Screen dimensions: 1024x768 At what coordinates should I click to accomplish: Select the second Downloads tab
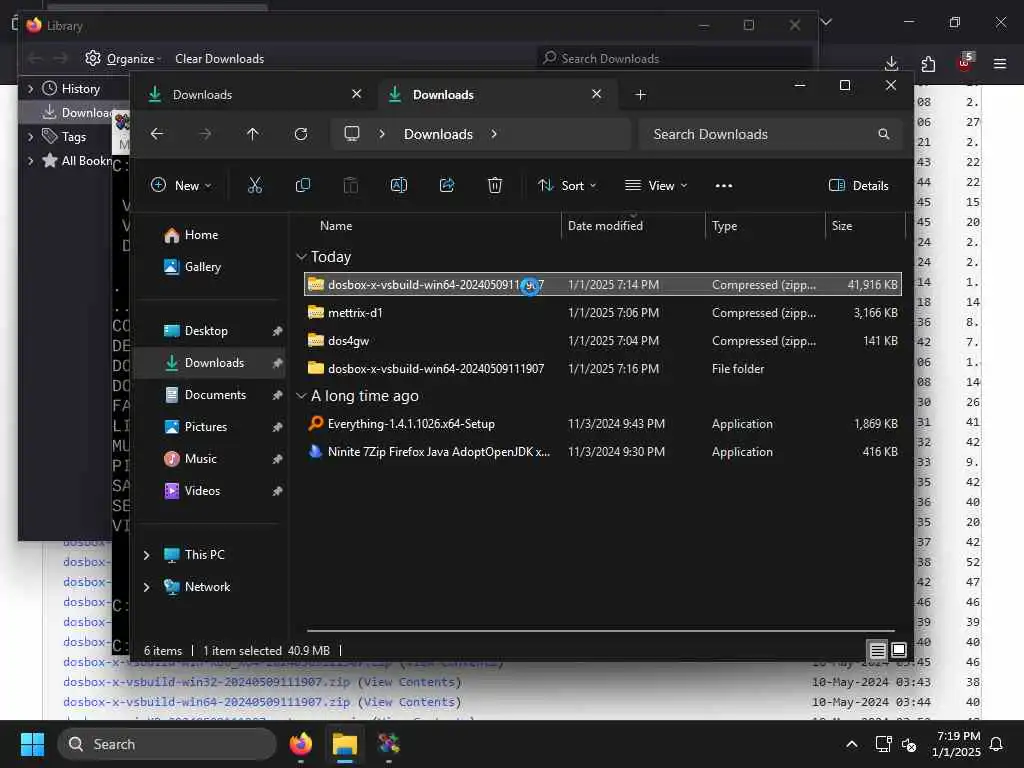click(498, 95)
